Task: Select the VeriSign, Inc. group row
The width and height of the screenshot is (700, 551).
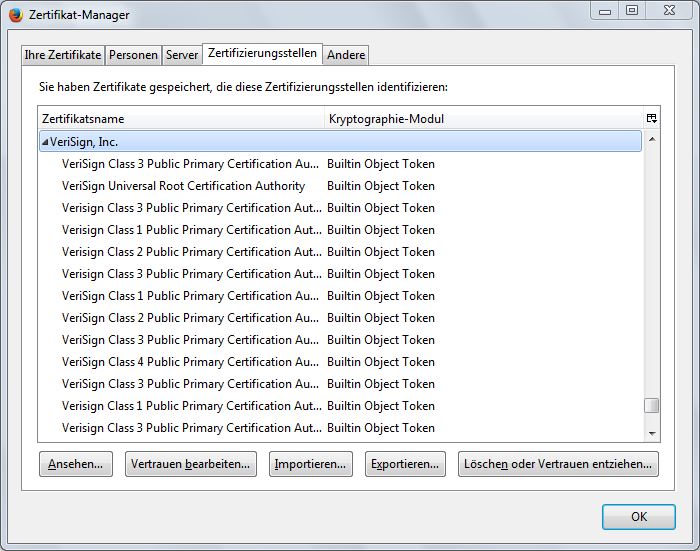Action: [x=340, y=142]
